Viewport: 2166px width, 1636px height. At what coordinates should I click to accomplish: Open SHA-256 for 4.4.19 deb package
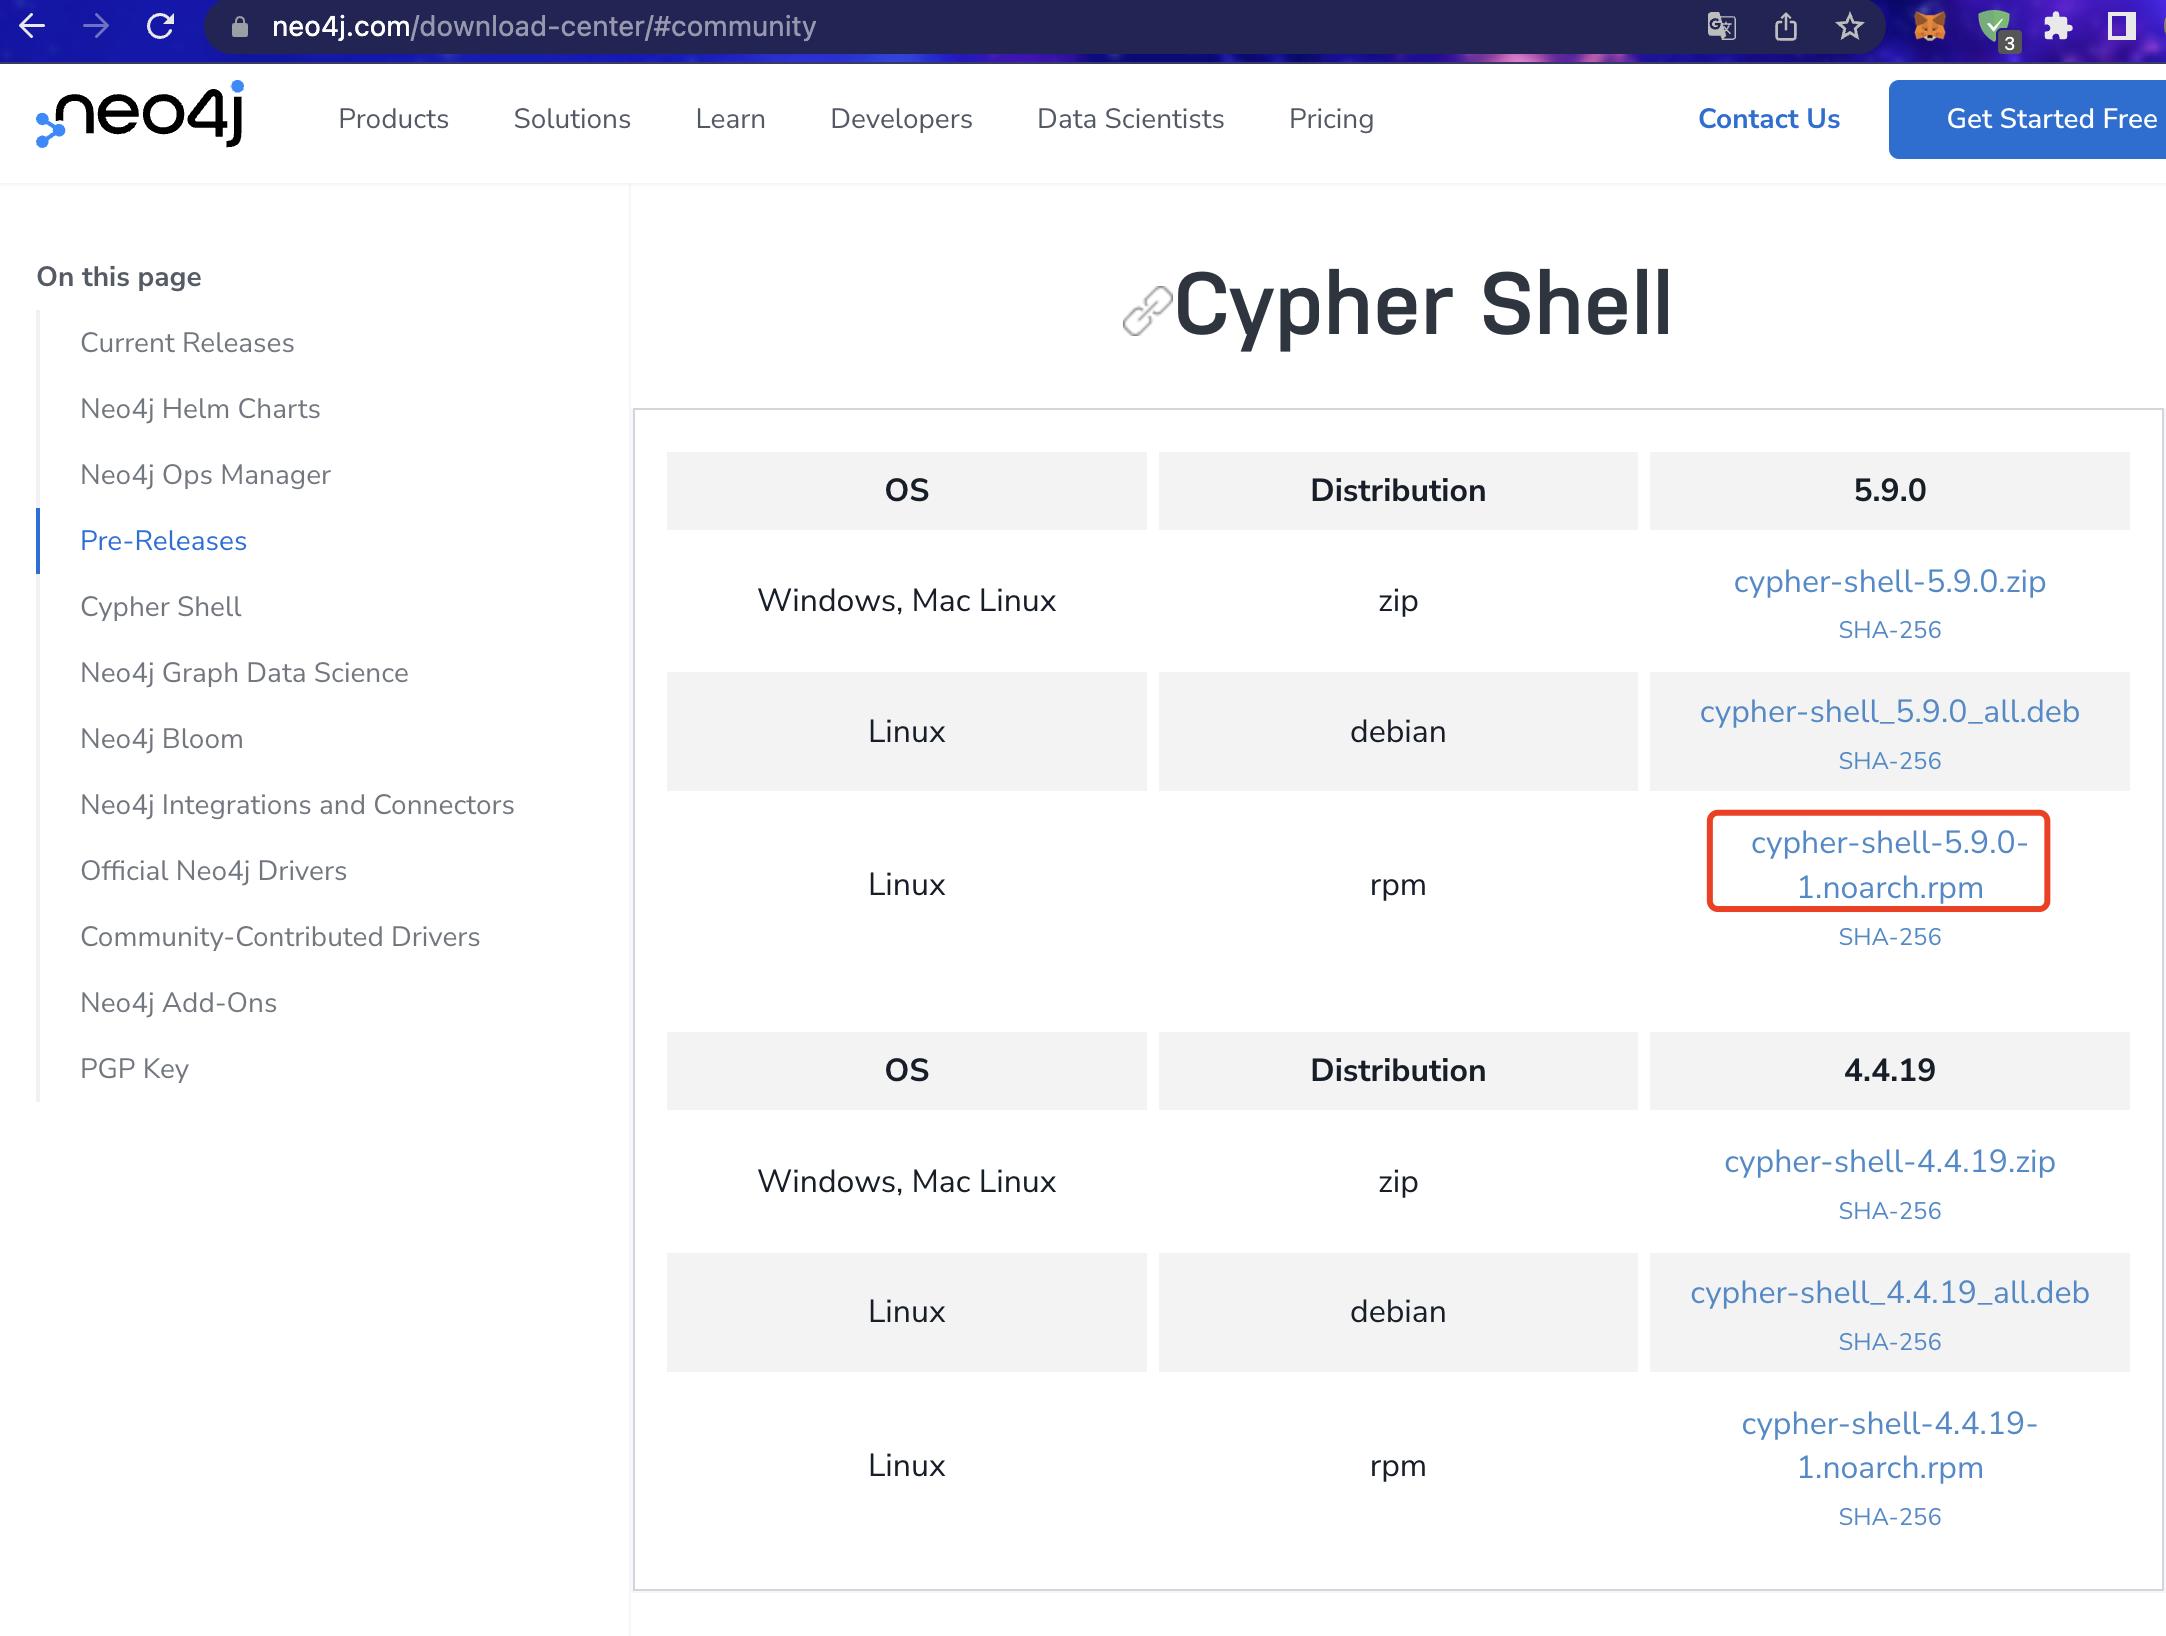pyautogui.click(x=1889, y=1342)
